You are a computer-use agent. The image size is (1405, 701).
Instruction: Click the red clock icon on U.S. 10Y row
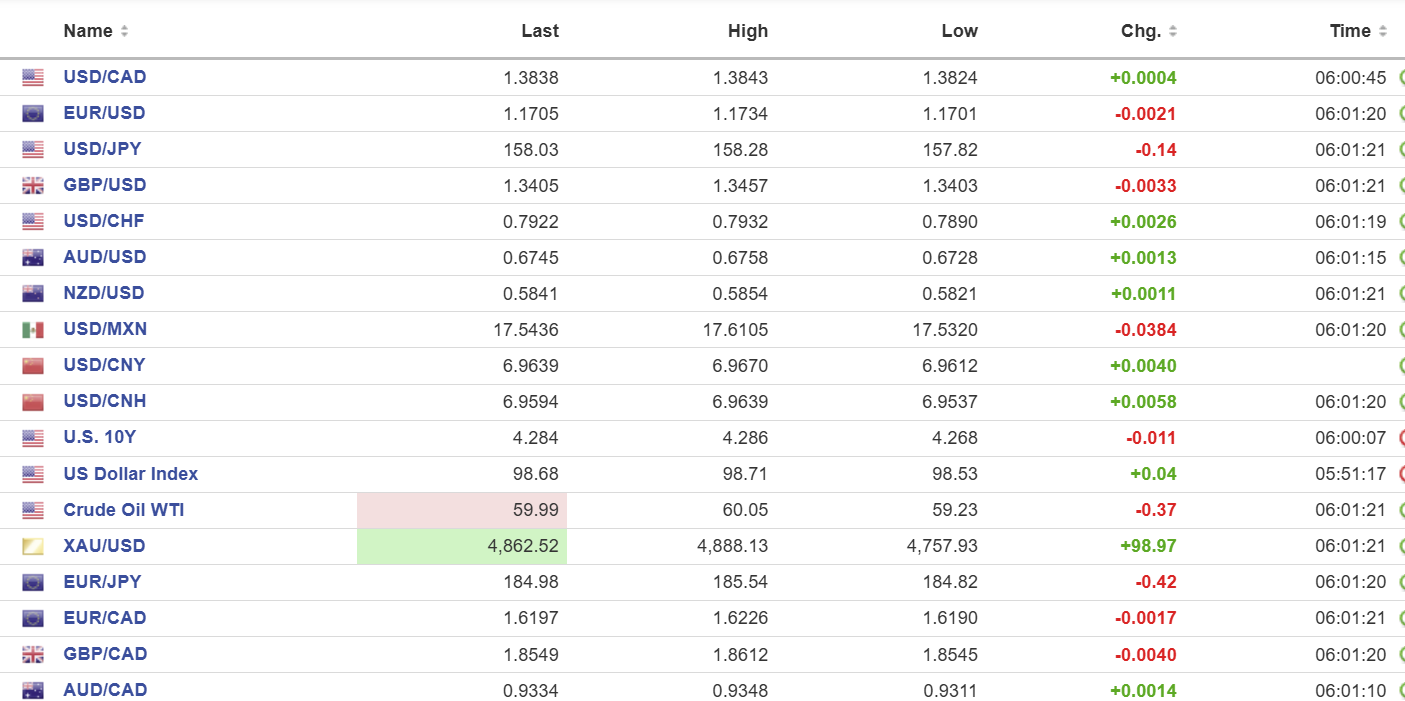coord(1401,438)
